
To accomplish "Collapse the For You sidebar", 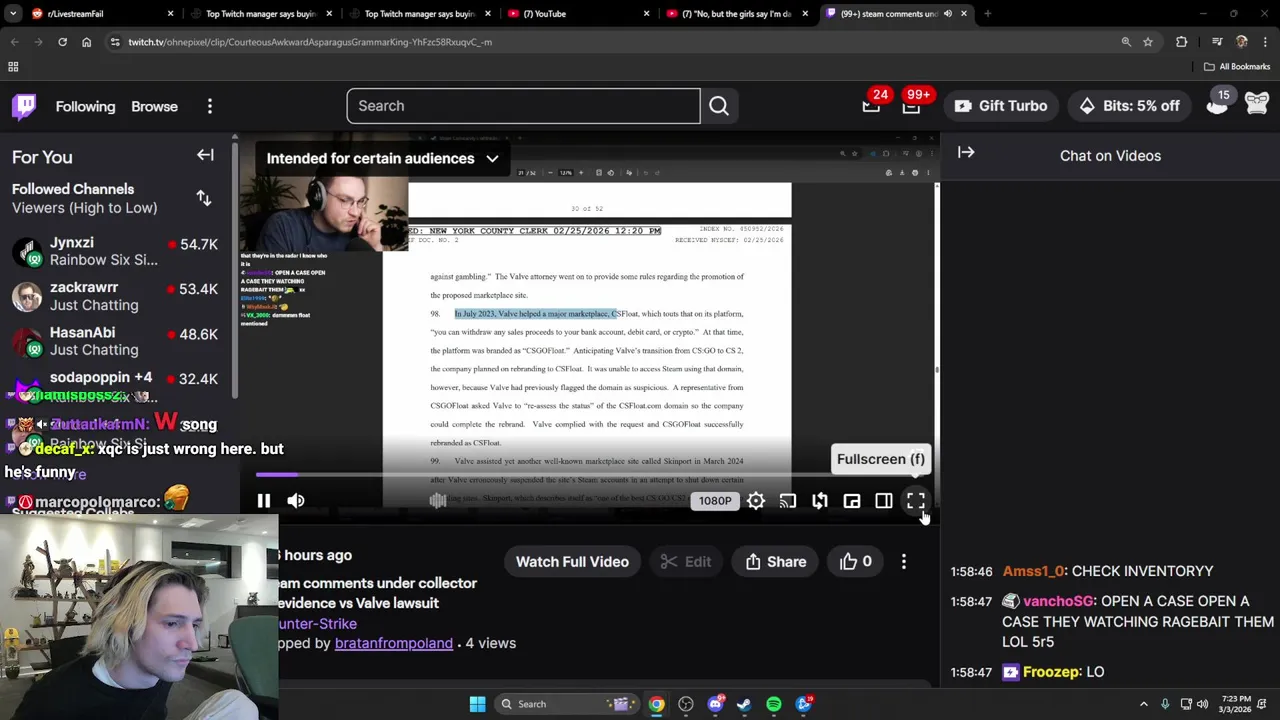I will [205, 155].
